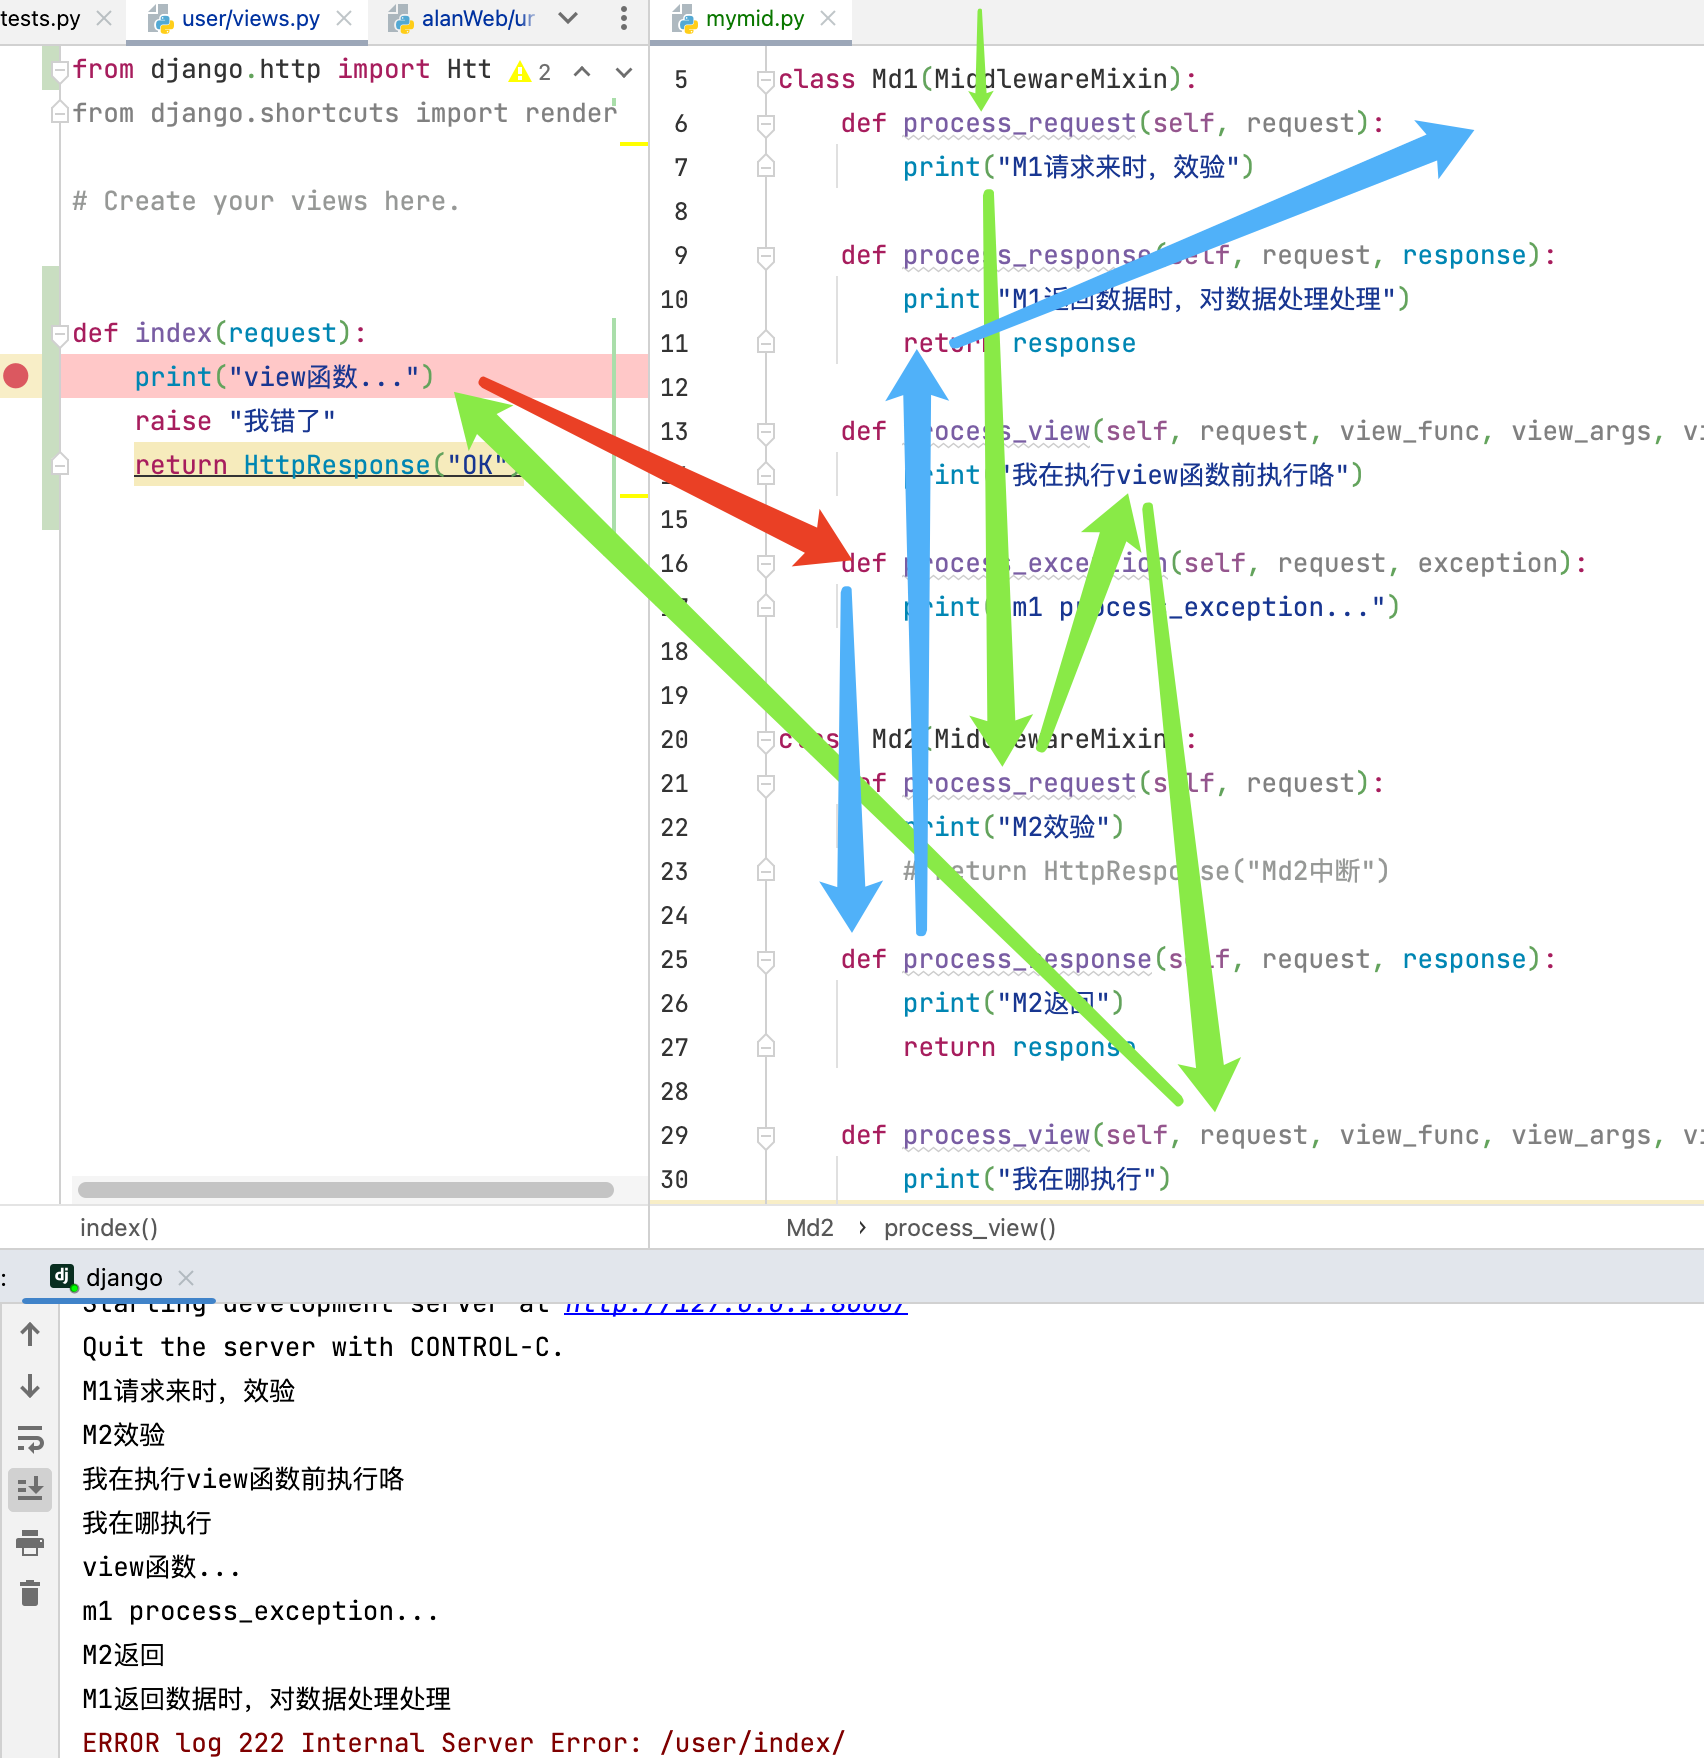This screenshot has height=1758, width=1704.
Task: Click the process_view() breadcrumb
Action: tap(970, 1227)
